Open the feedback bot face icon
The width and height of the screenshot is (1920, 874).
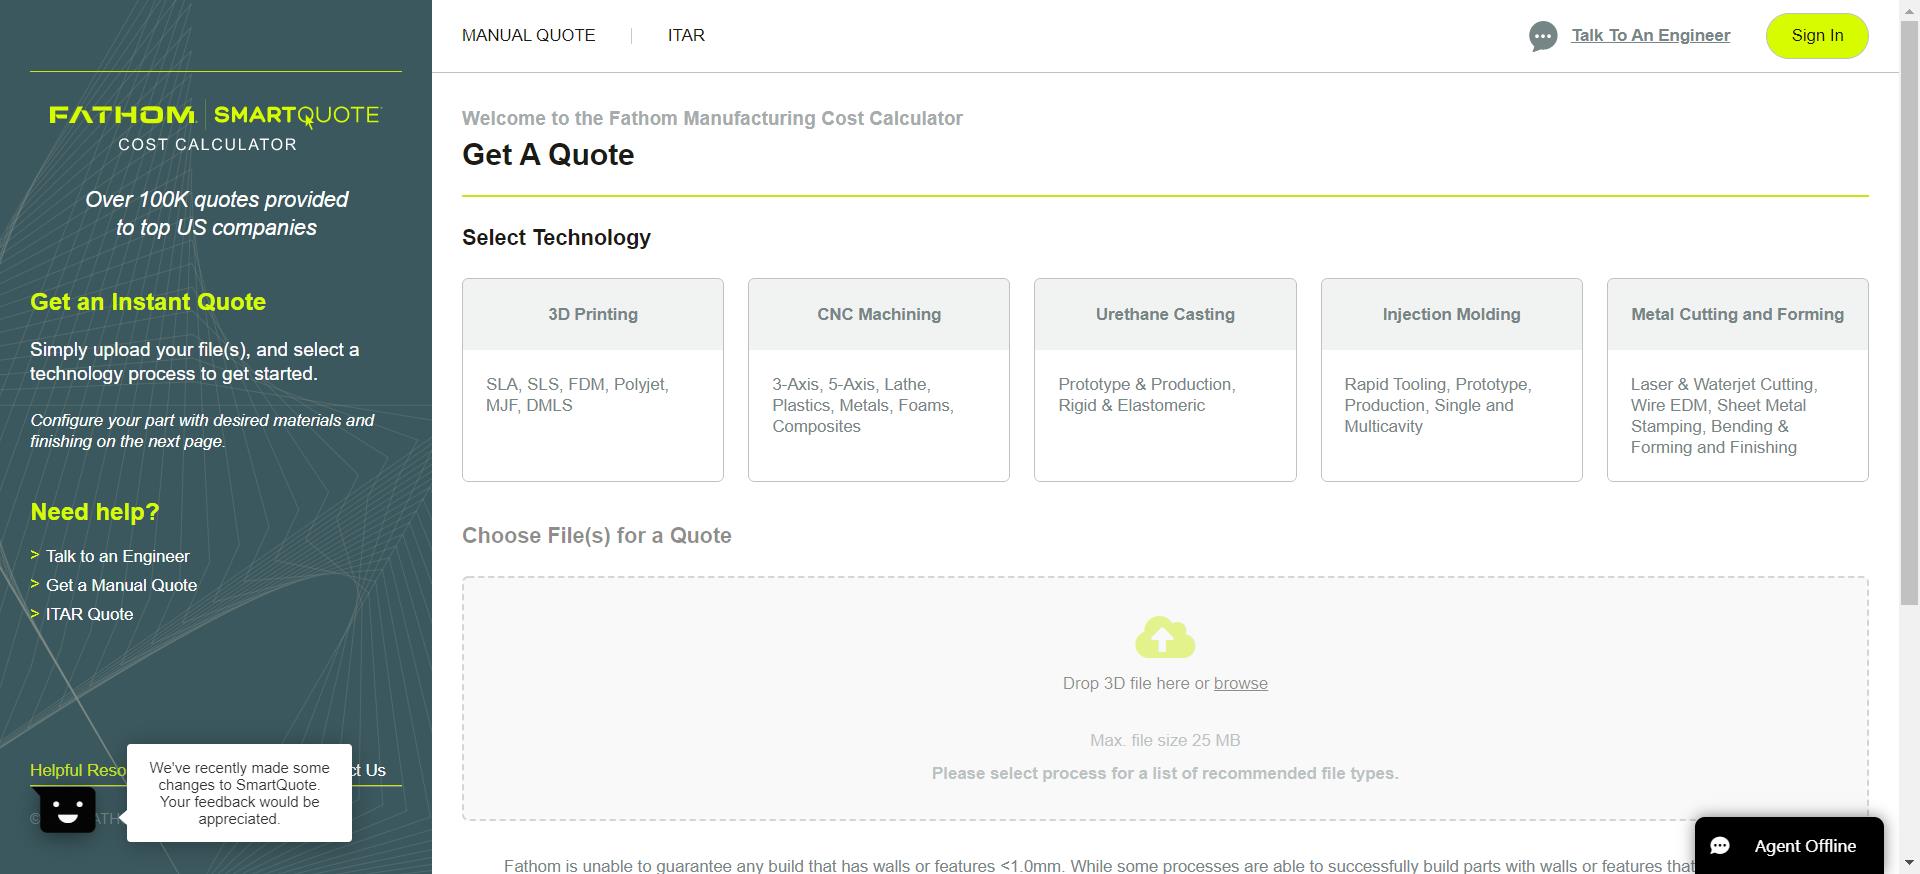[67, 810]
